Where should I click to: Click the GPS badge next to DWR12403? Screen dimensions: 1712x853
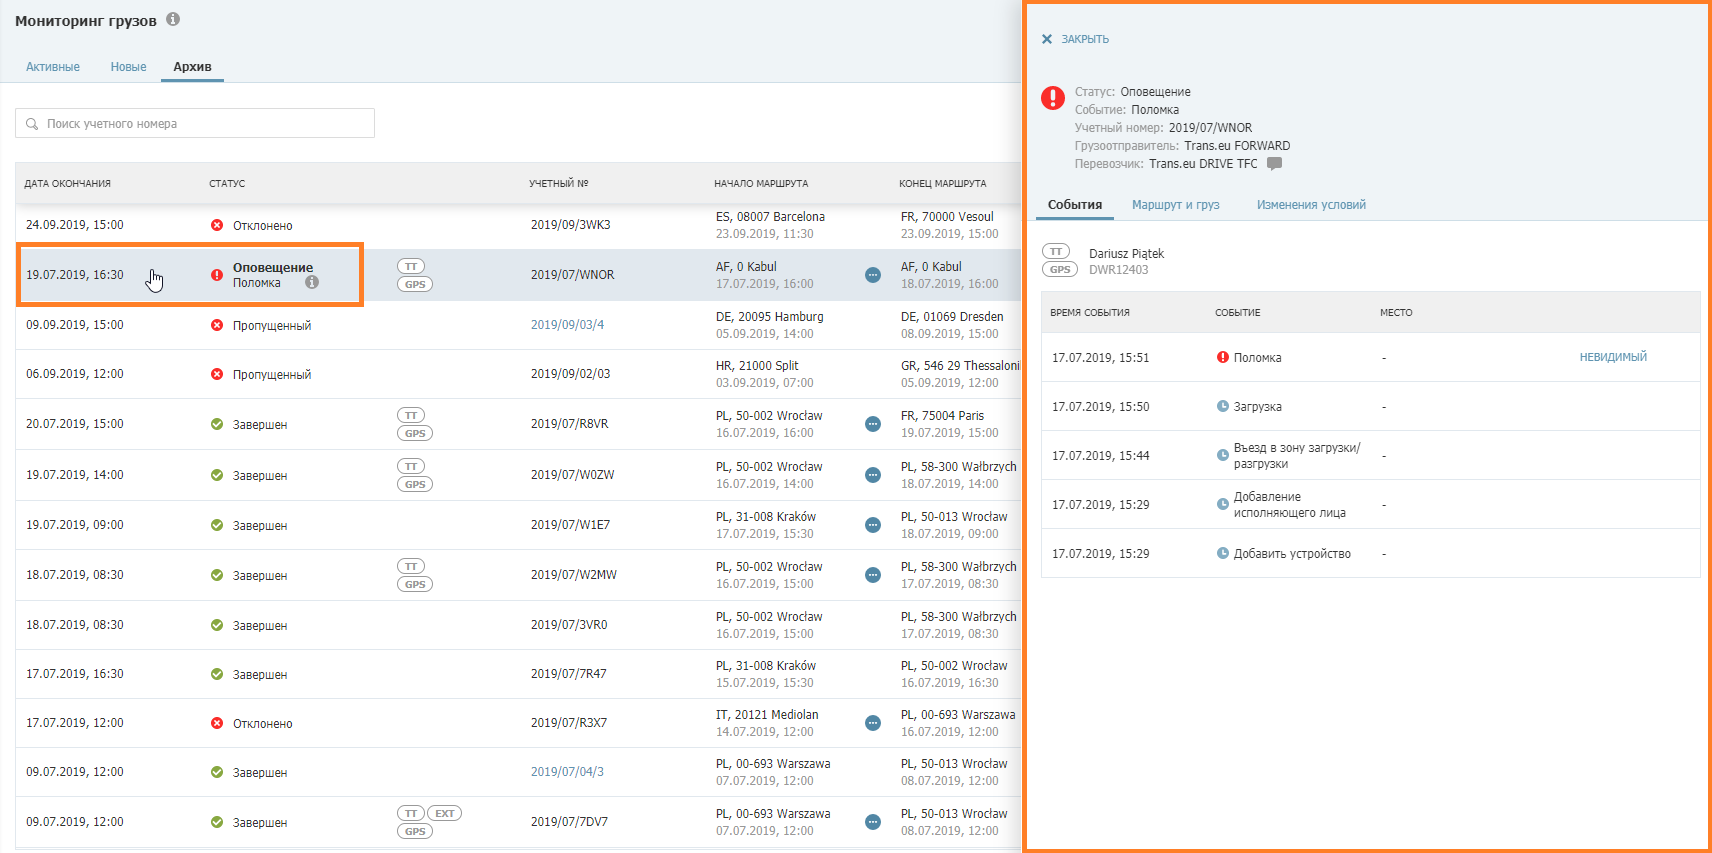coord(1060,269)
